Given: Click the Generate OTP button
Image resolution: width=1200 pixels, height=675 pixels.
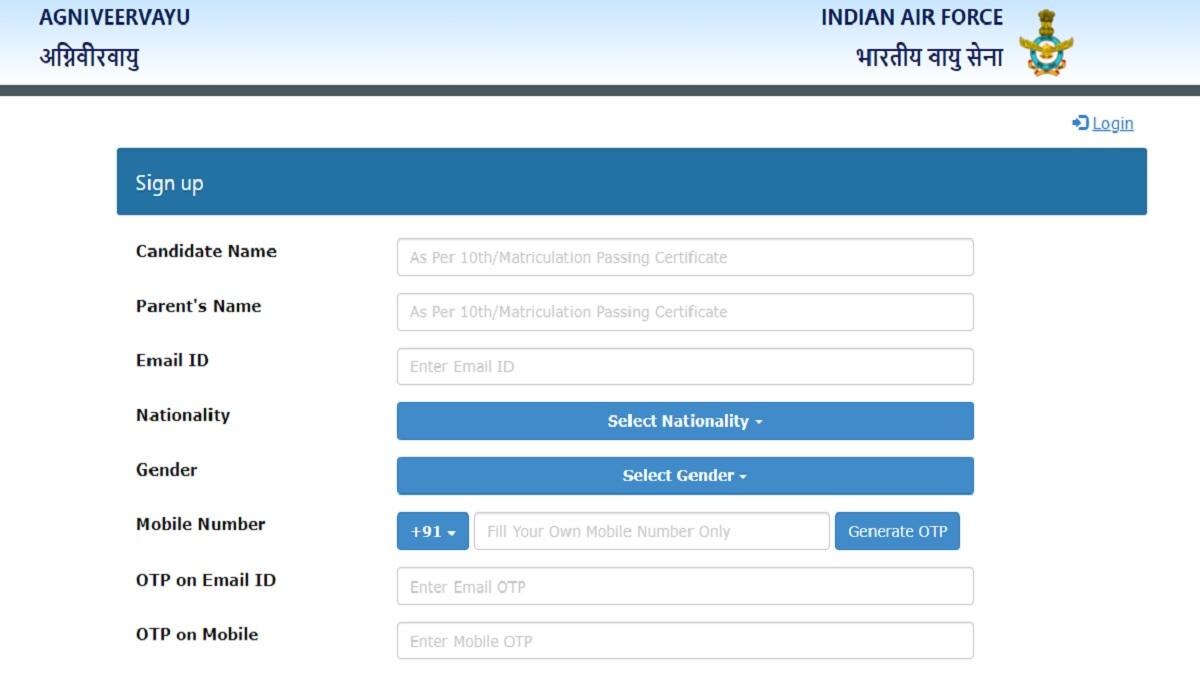Looking at the screenshot, I should (x=897, y=531).
